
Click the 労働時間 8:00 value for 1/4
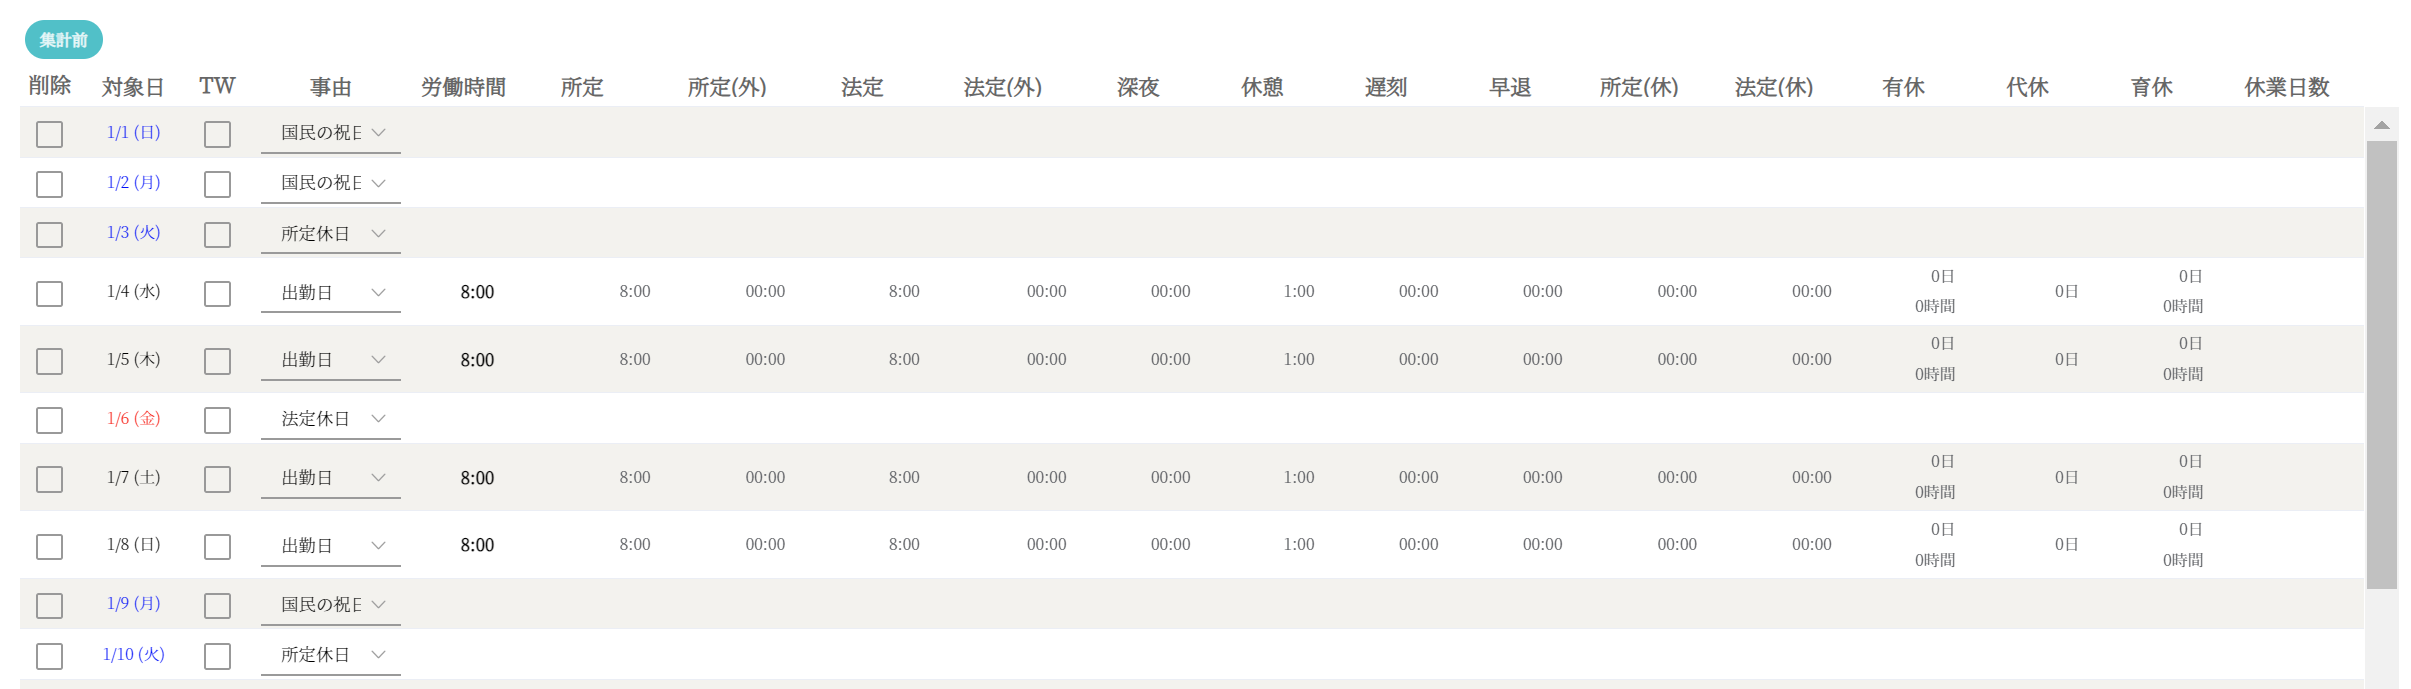(477, 292)
